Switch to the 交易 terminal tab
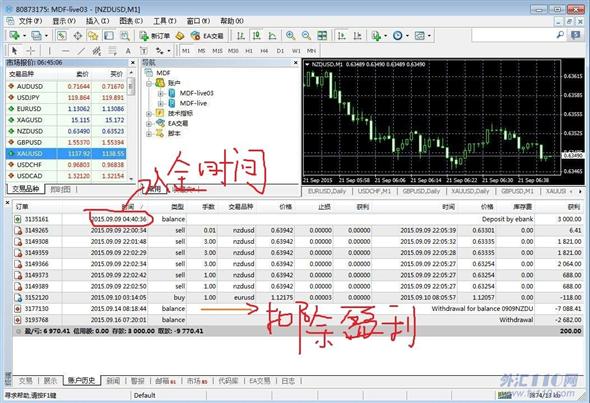Viewport: 590px width, 403px height. click(26, 381)
